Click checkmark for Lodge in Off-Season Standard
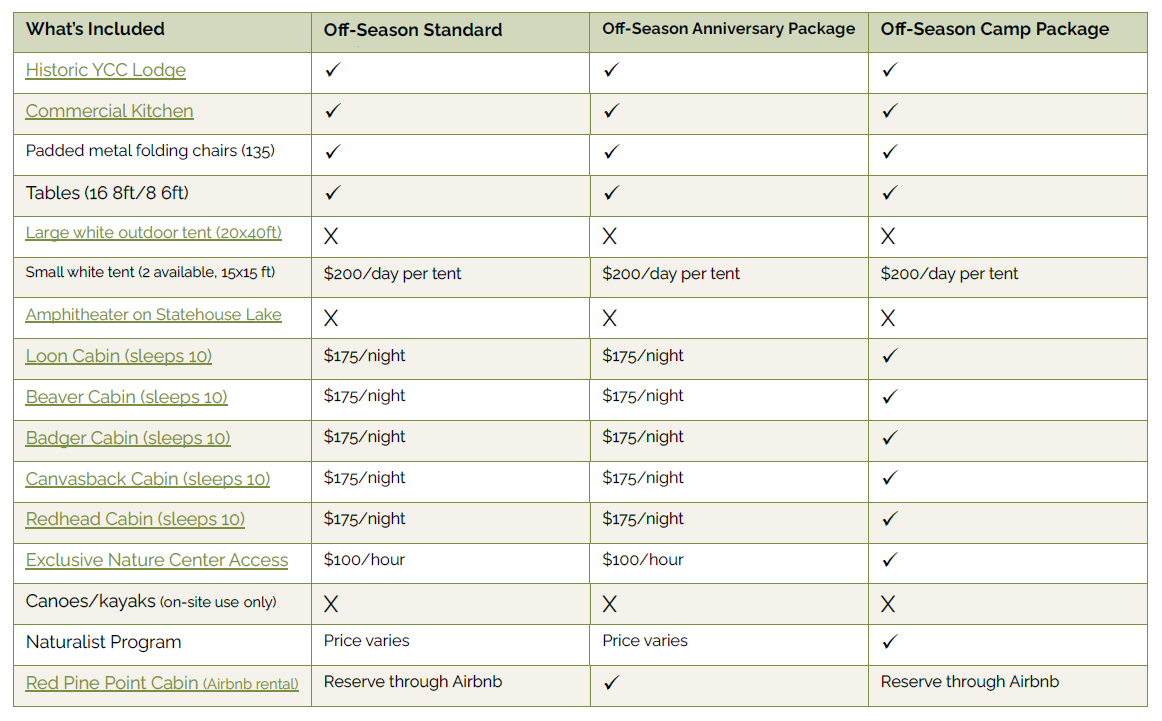The height and width of the screenshot is (721, 1162). pos(333,70)
